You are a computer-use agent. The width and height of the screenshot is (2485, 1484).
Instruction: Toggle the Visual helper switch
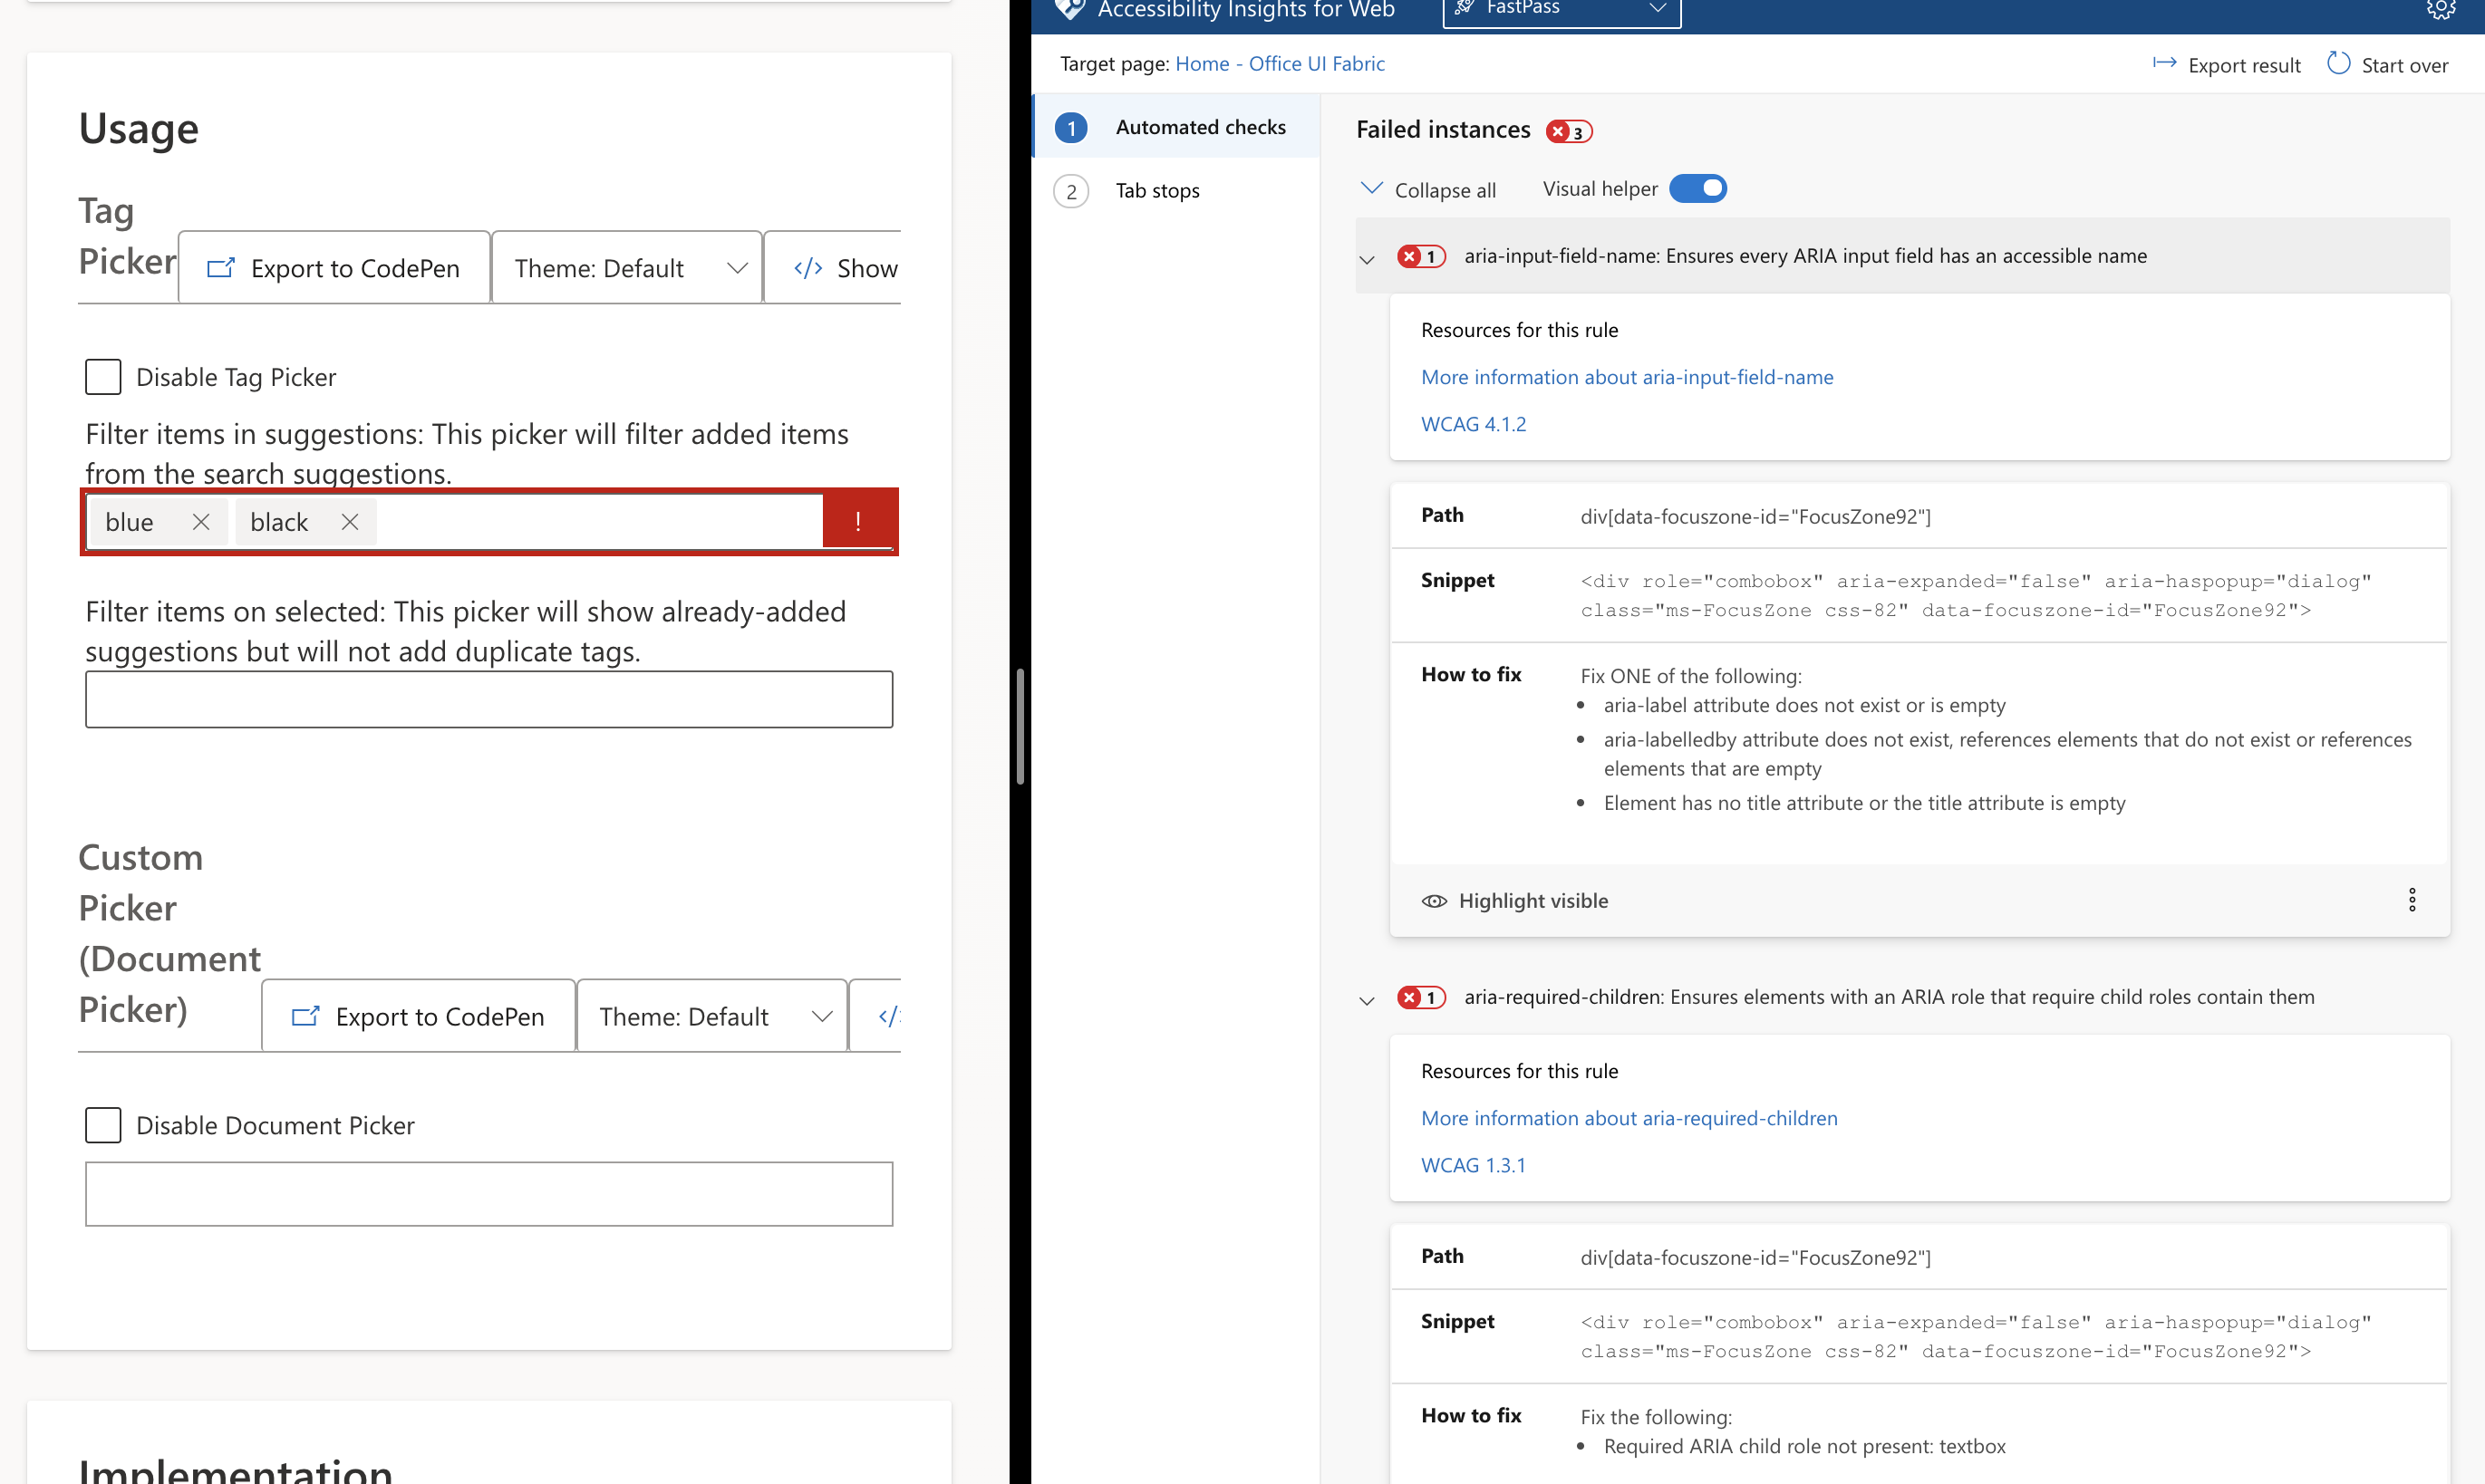[x=1697, y=189]
